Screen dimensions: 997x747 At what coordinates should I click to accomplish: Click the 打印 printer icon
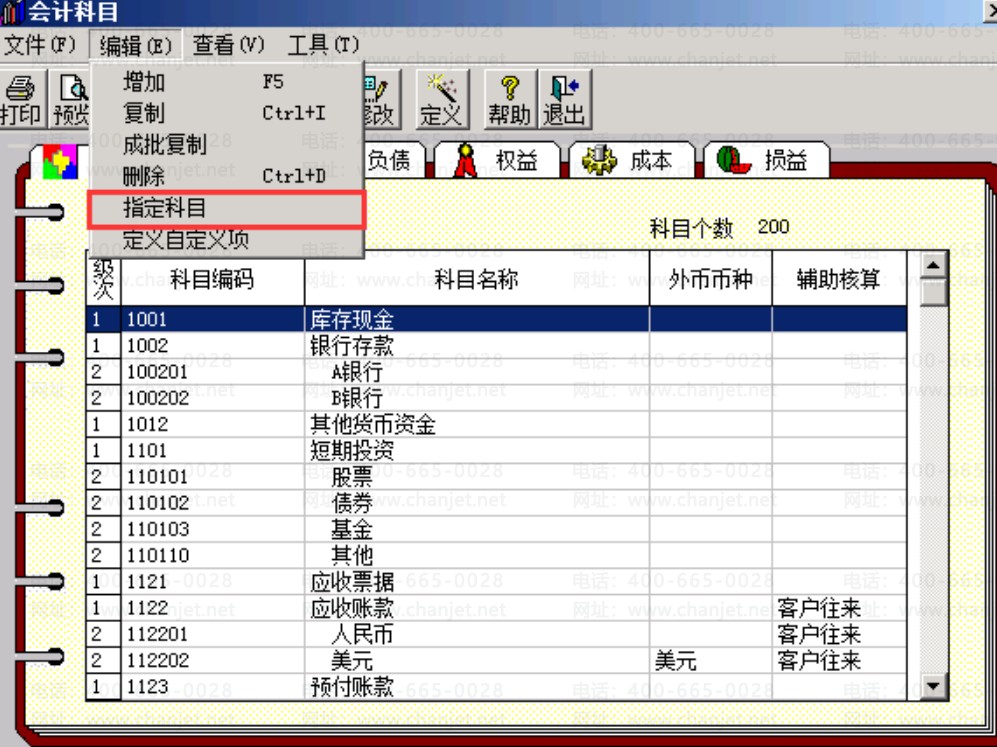pos(23,100)
